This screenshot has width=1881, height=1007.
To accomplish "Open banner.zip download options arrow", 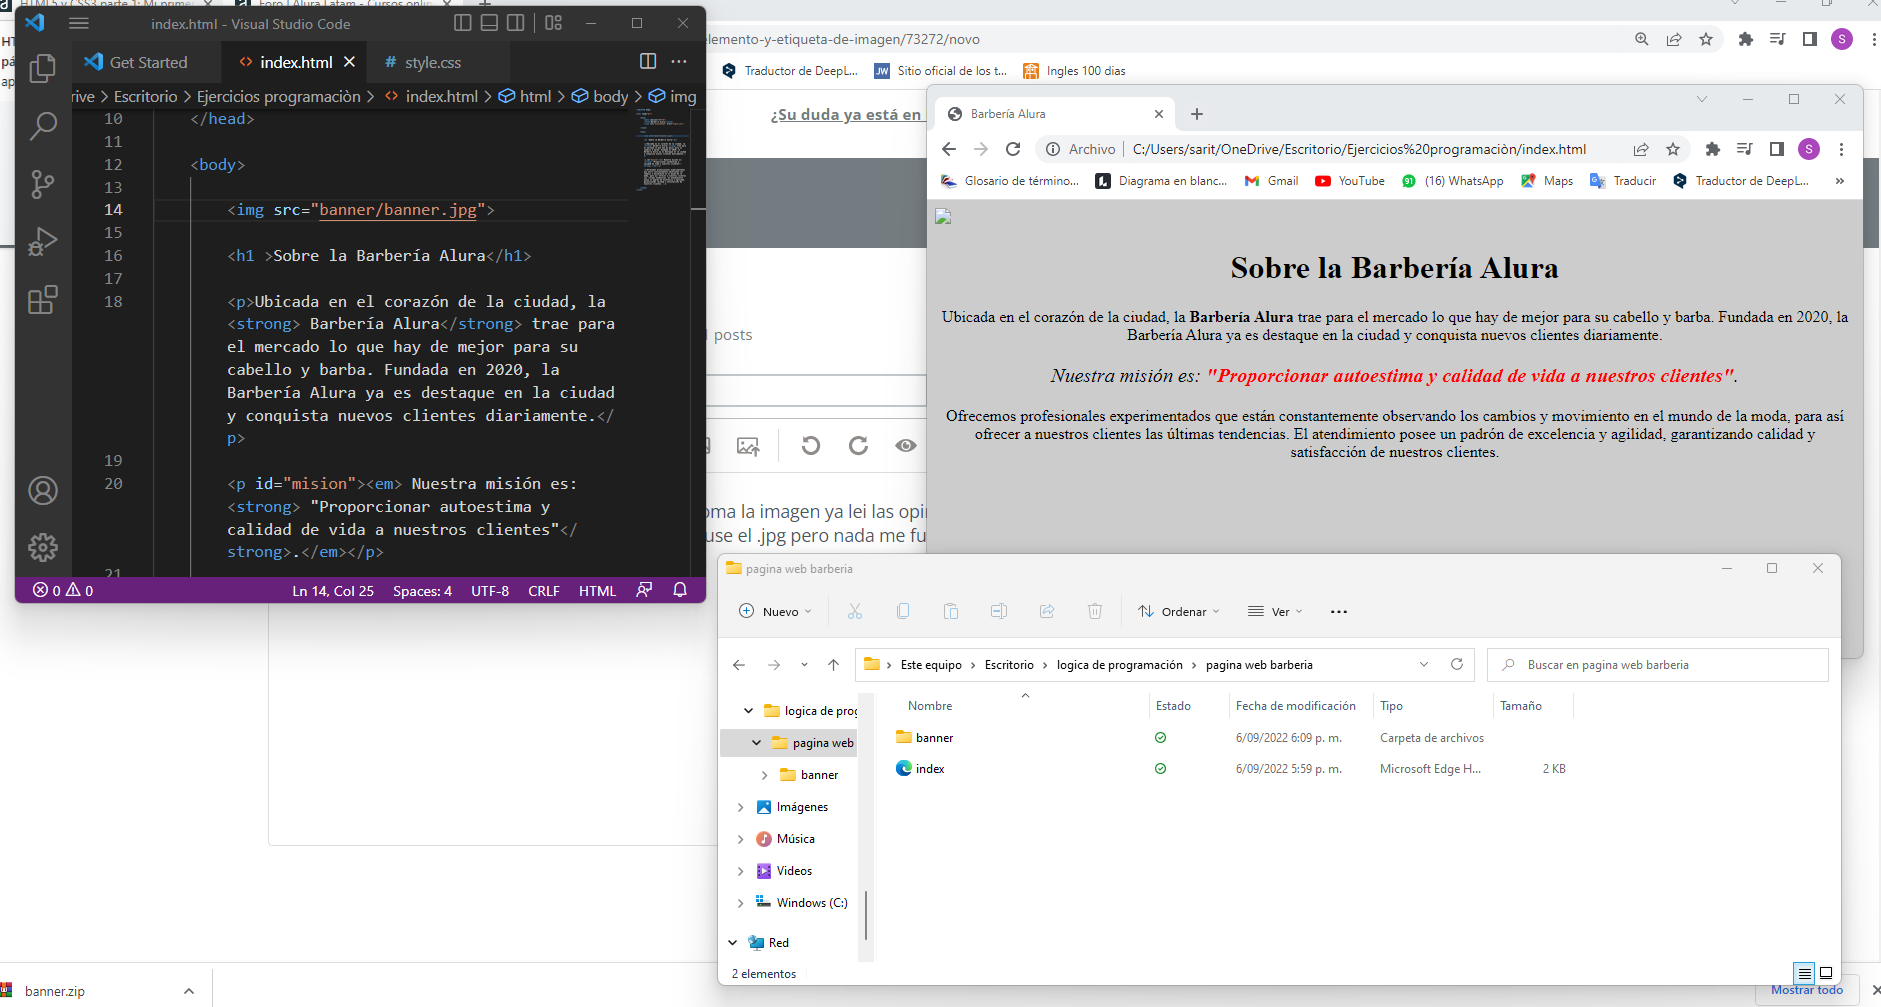I will pos(189,991).
